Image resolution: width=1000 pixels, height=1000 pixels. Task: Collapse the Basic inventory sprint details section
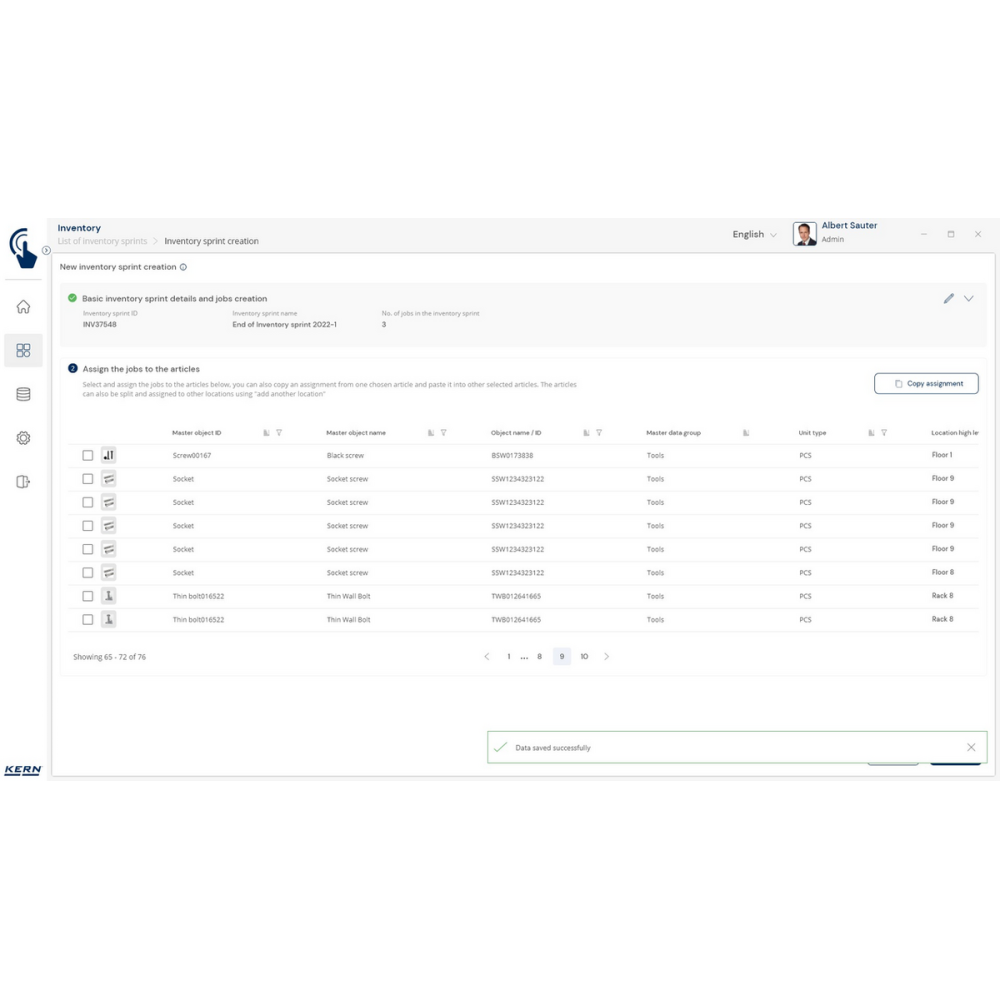[968, 298]
